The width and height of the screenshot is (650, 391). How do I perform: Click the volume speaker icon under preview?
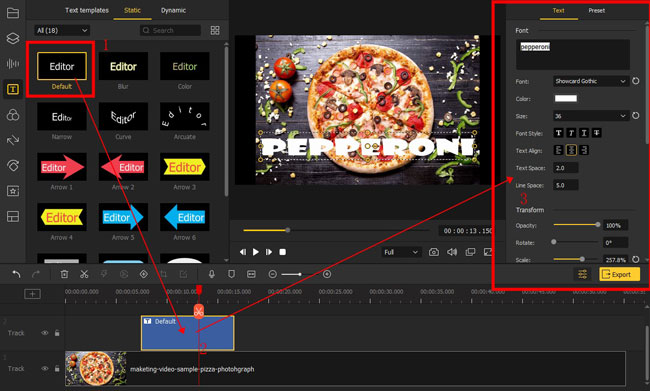tap(452, 252)
